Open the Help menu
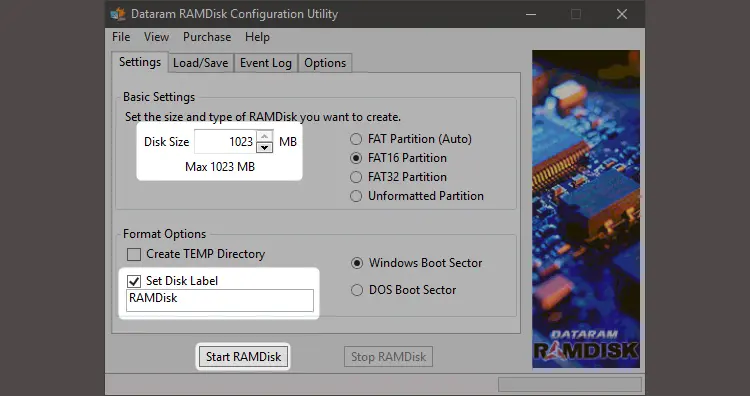The height and width of the screenshot is (396, 750). (257, 37)
